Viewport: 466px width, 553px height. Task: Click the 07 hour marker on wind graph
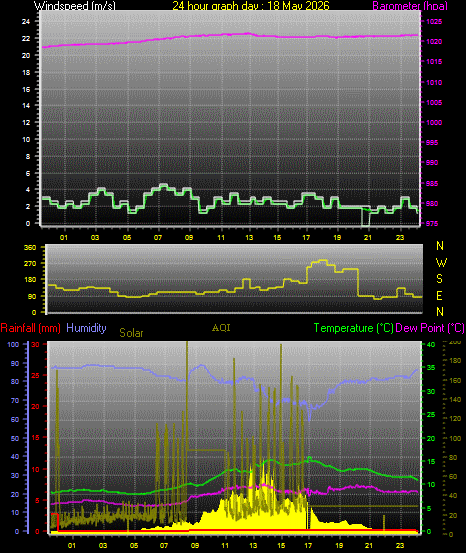(158, 237)
